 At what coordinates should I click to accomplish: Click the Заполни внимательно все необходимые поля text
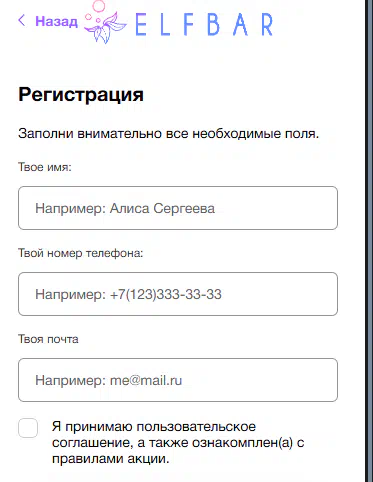pyautogui.click(x=169, y=134)
